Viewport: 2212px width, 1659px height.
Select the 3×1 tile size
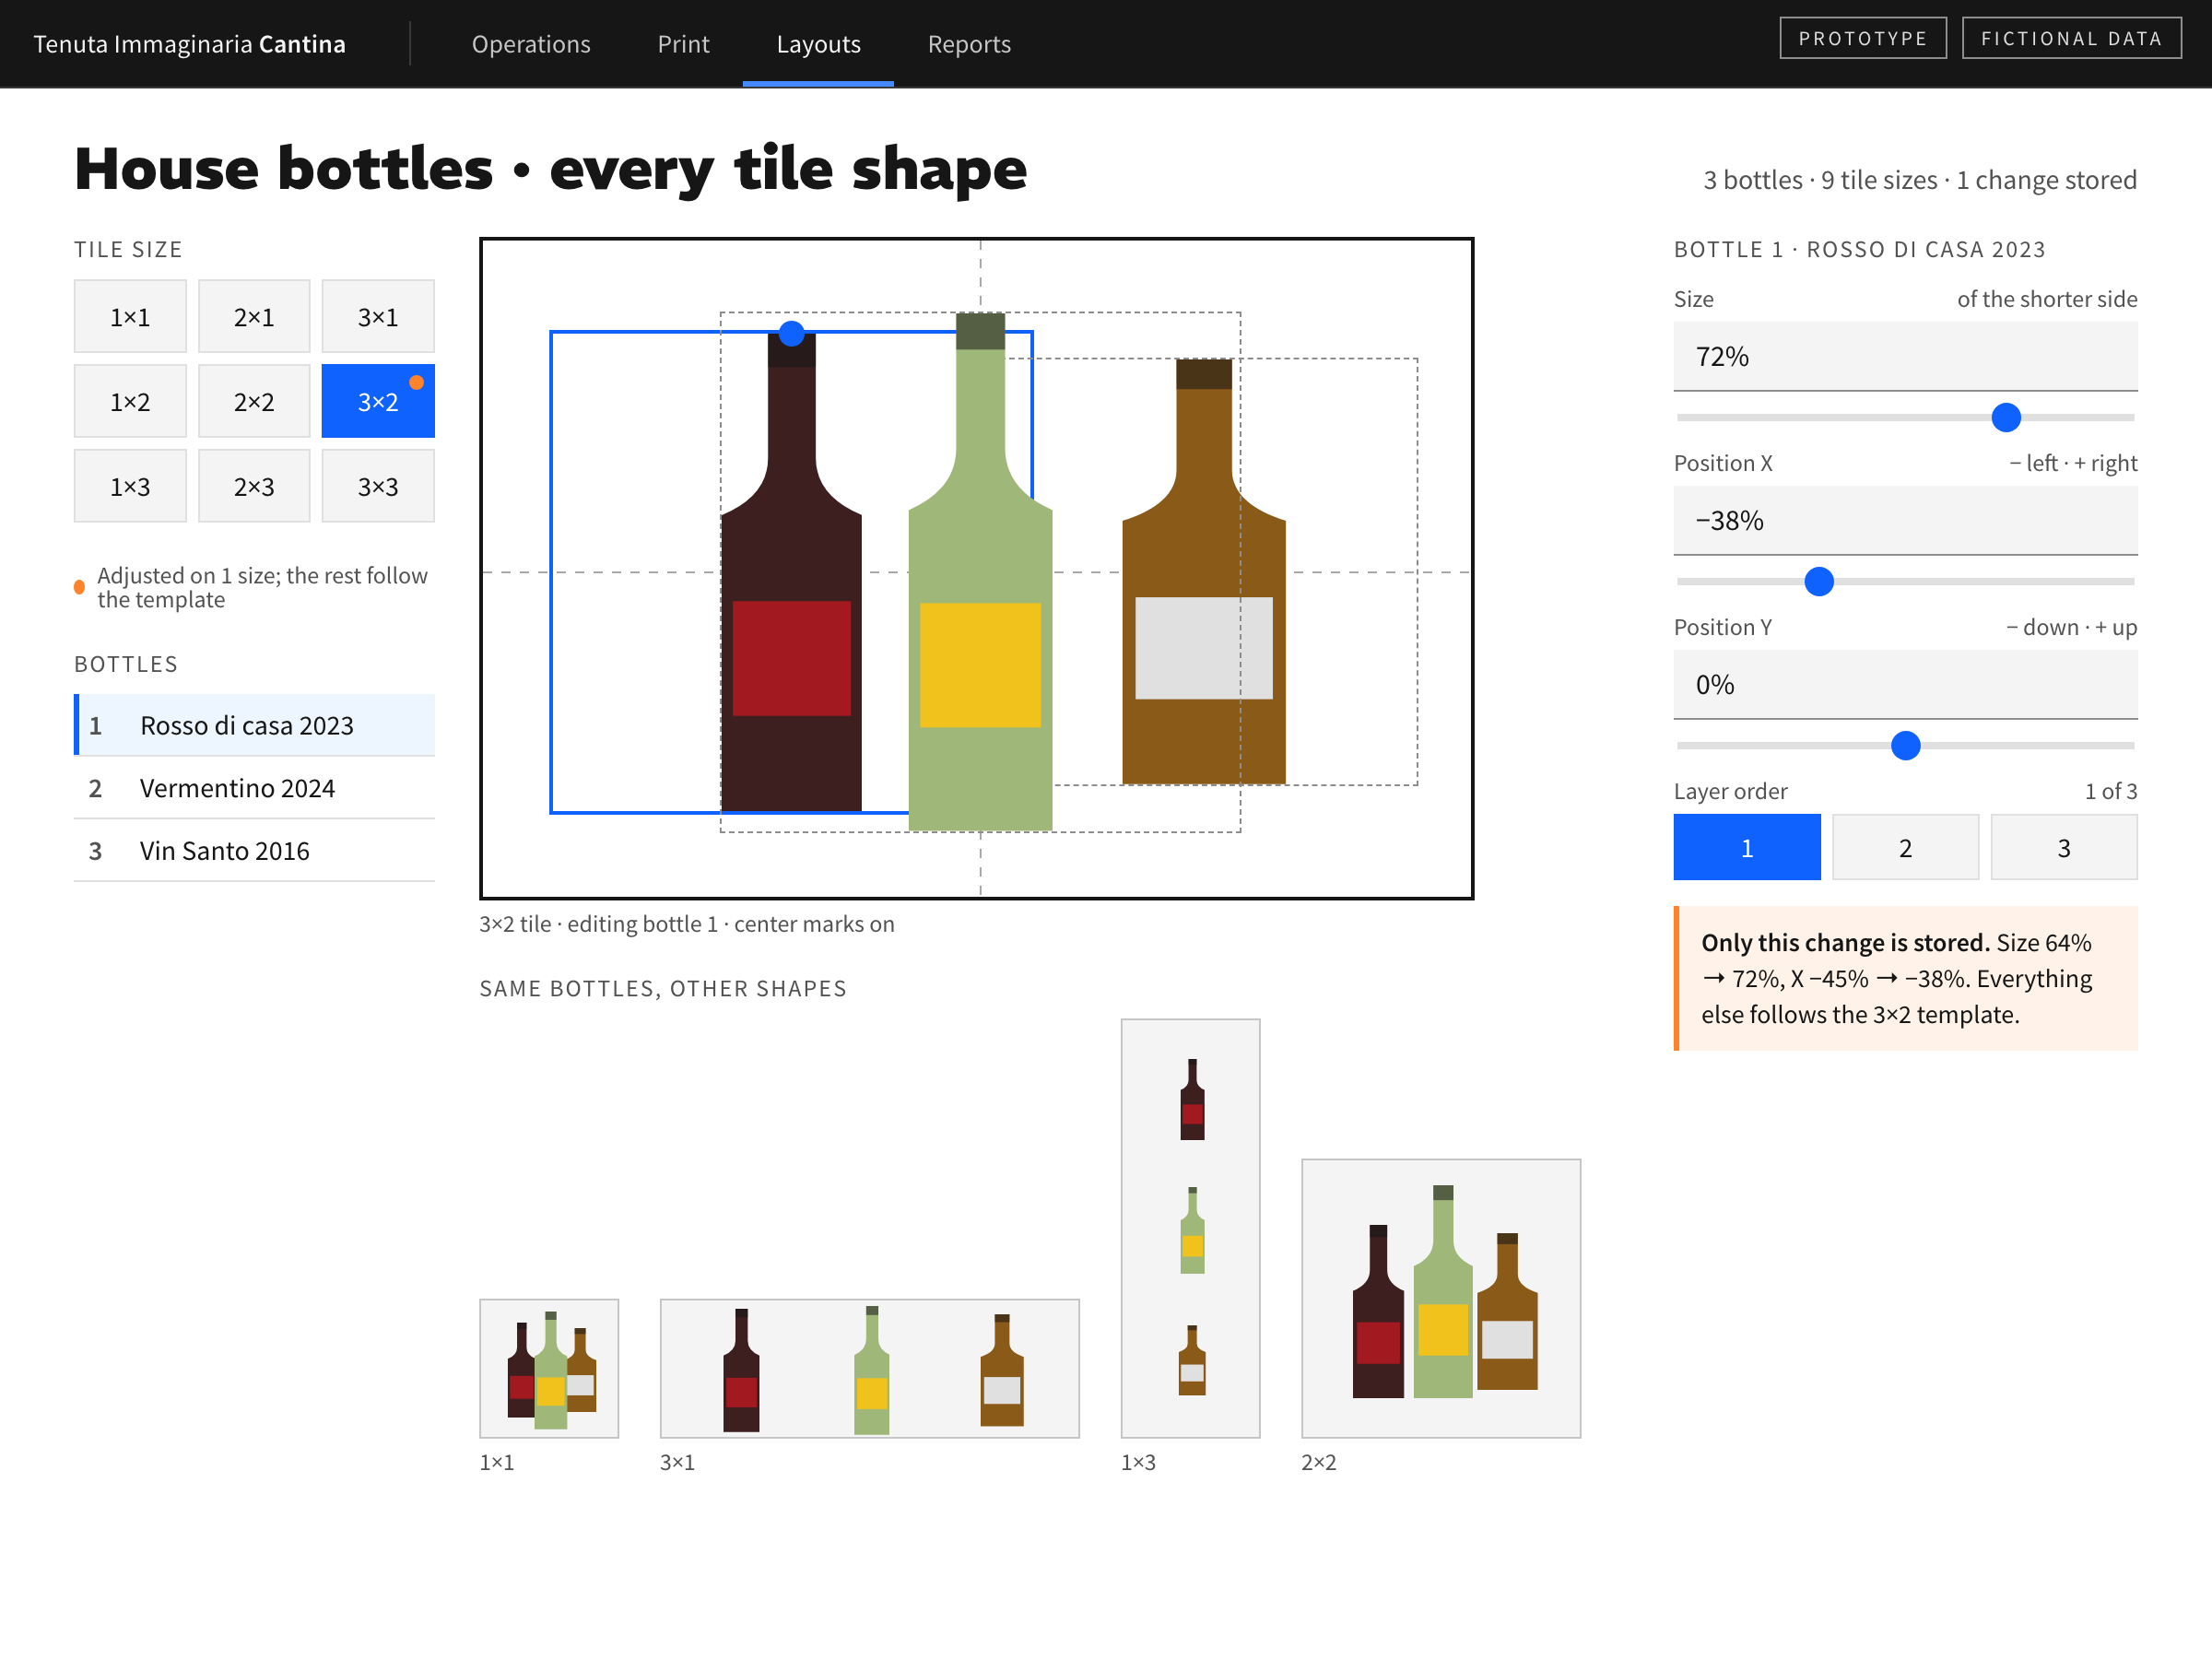(x=378, y=317)
